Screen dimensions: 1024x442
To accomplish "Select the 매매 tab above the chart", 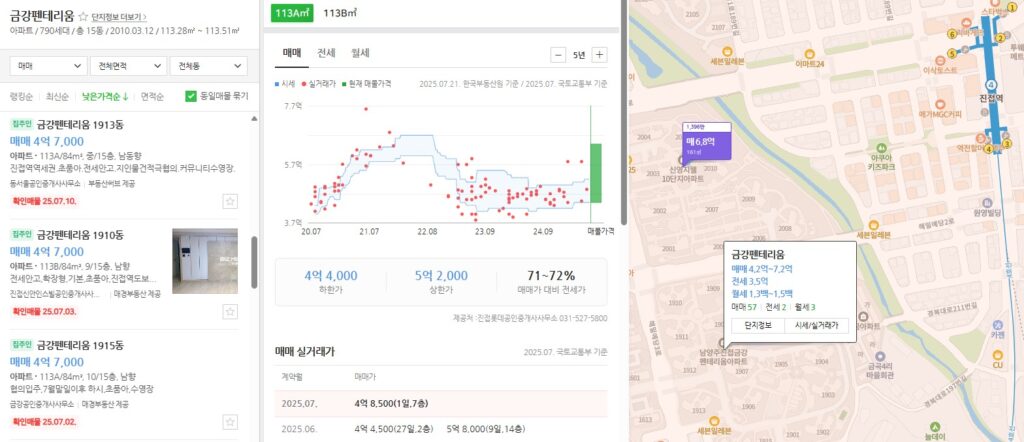I will [292, 54].
